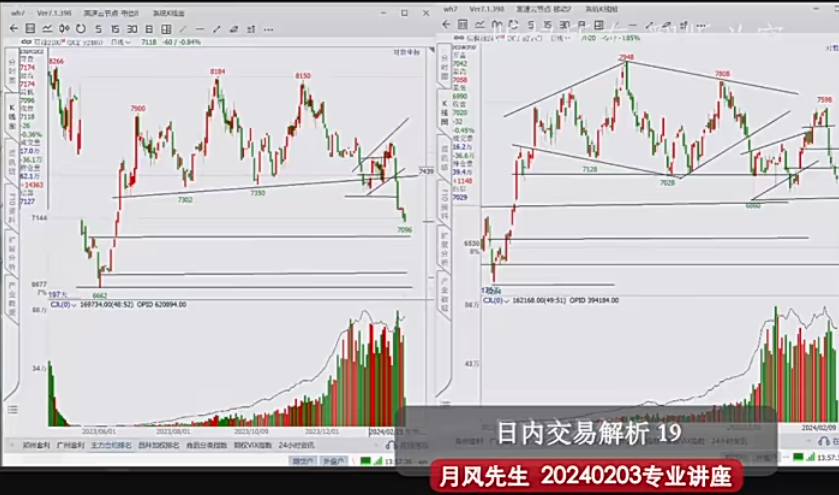Switch to 主力合约排名 bottom tab
Screen dimensions: 839x495
click(111, 445)
